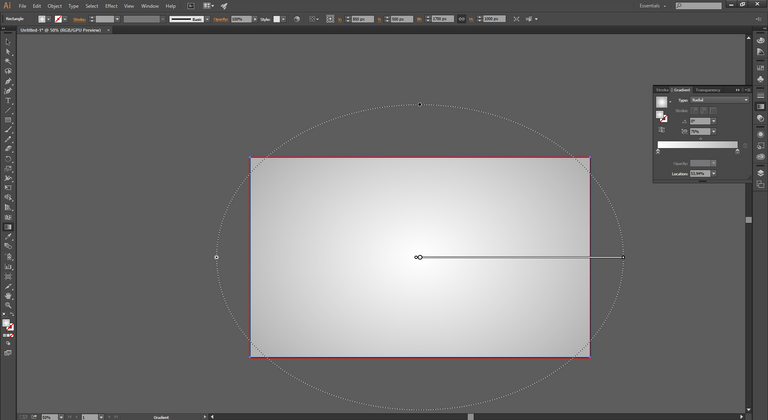768x420 pixels.
Task: Open the Object menu
Action: [x=54, y=6]
